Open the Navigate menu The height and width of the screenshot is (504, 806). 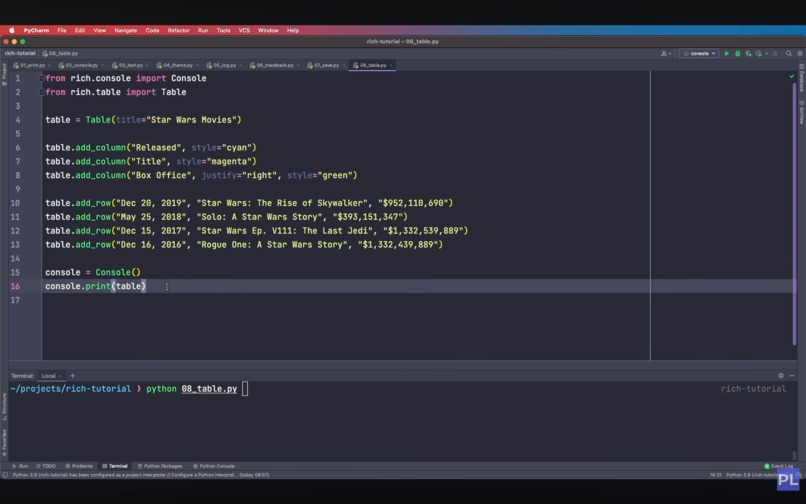(x=125, y=30)
